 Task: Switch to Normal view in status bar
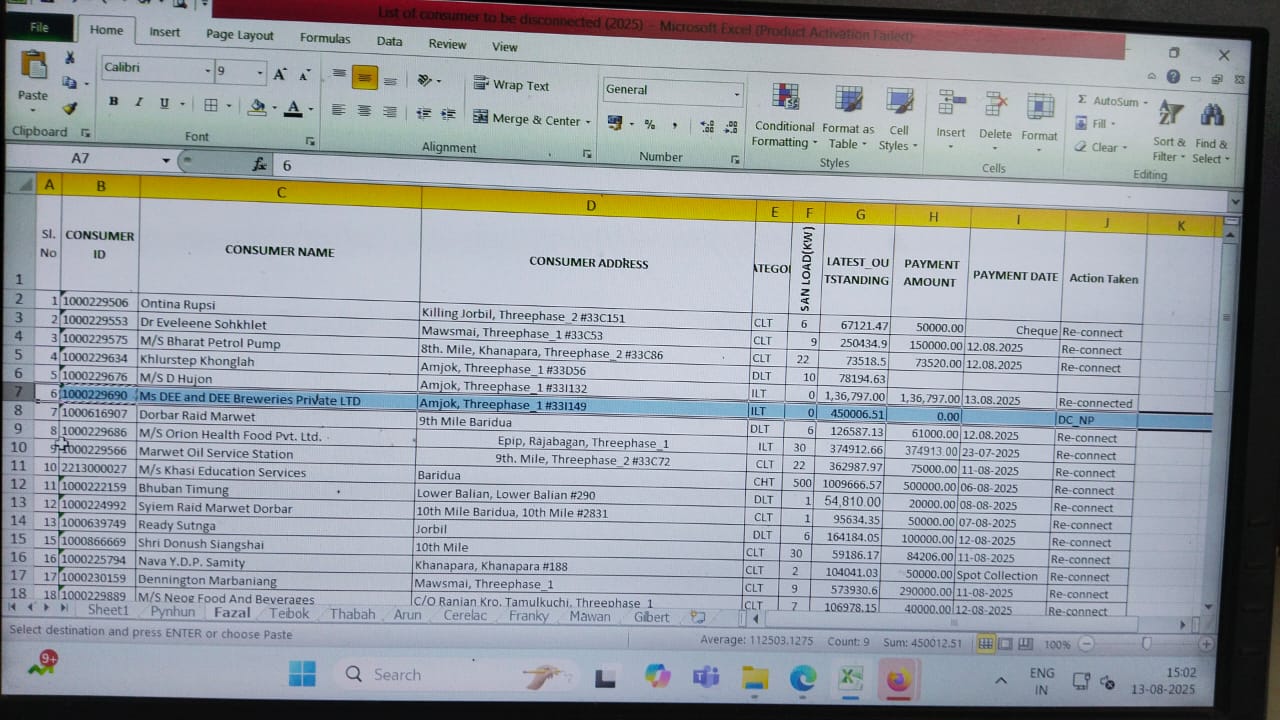985,644
